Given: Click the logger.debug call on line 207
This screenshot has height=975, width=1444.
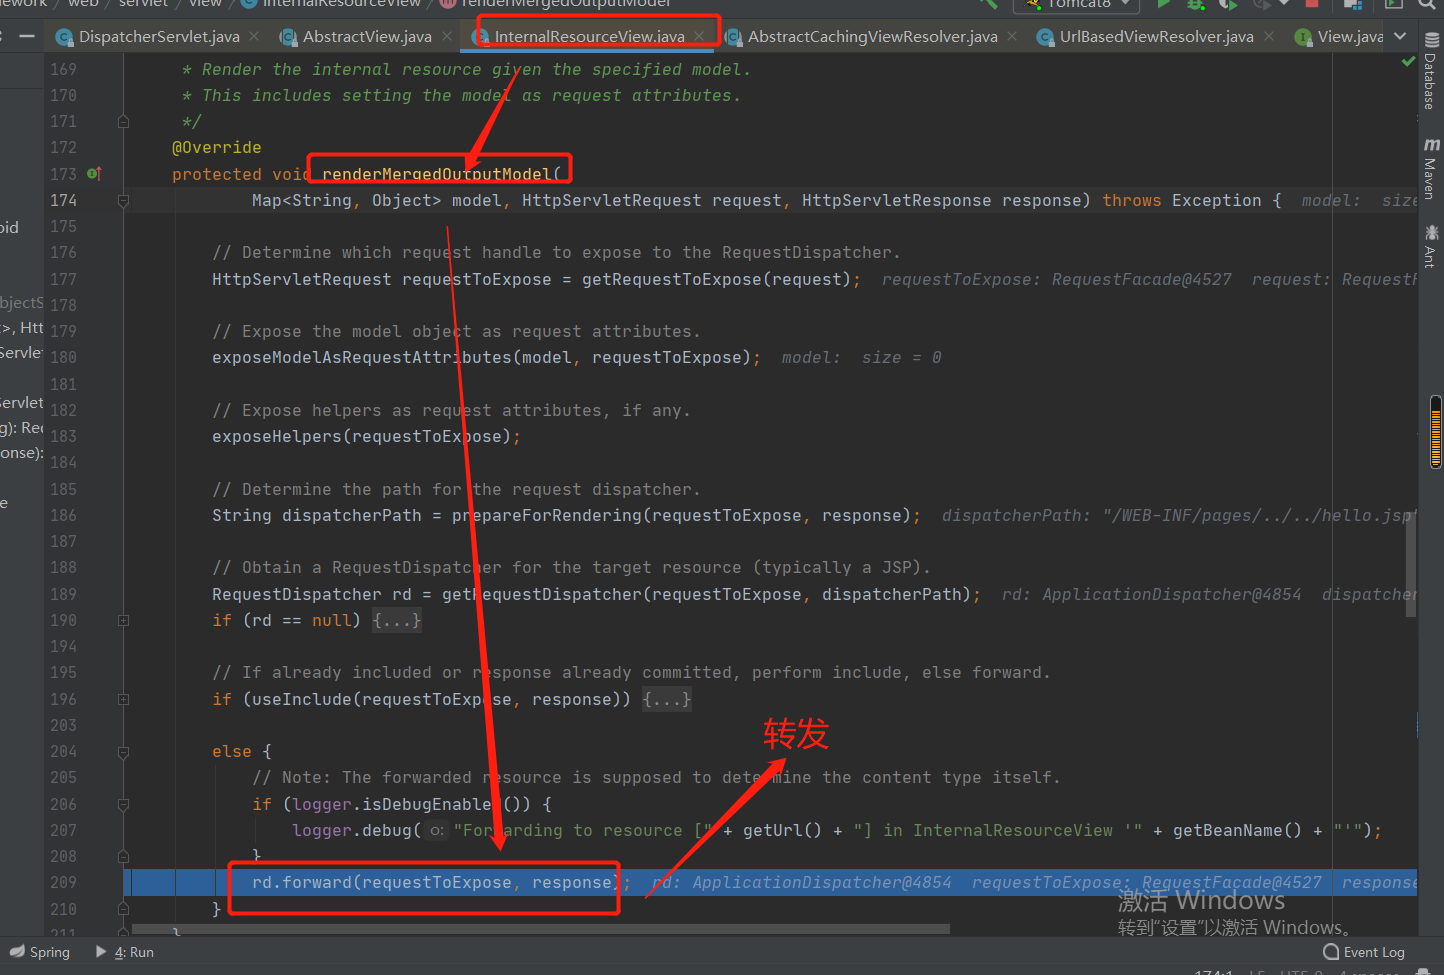Looking at the screenshot, I should (352, 831).
